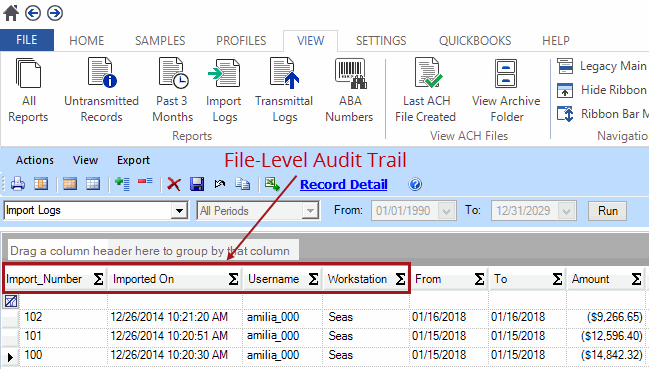This screenshot has height=369, width=649.
Task: Go forward with the right arrow icon
Action: 55,13
